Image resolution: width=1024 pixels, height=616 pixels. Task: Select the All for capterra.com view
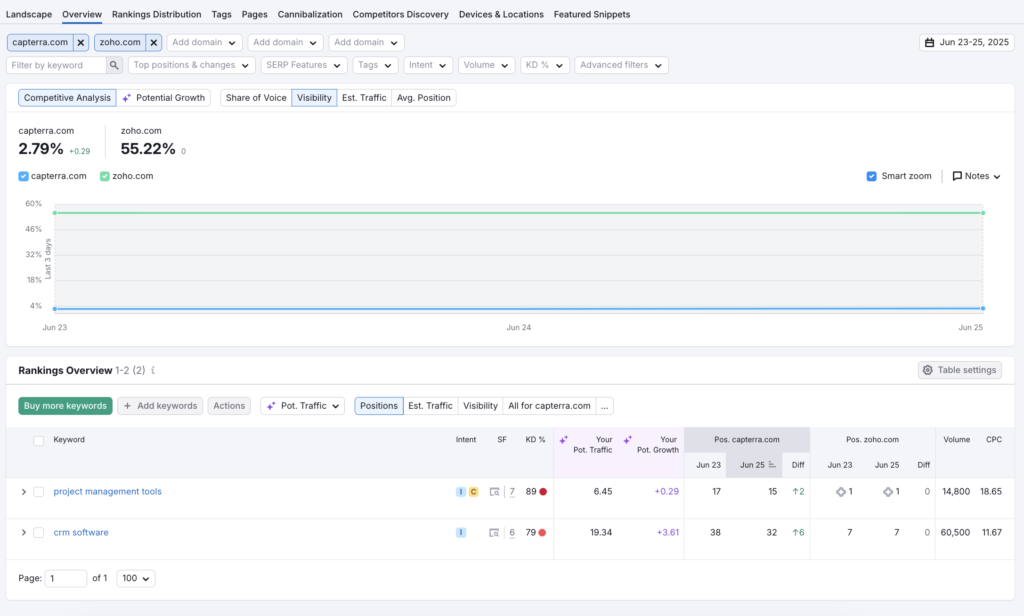tap(549, 406)
